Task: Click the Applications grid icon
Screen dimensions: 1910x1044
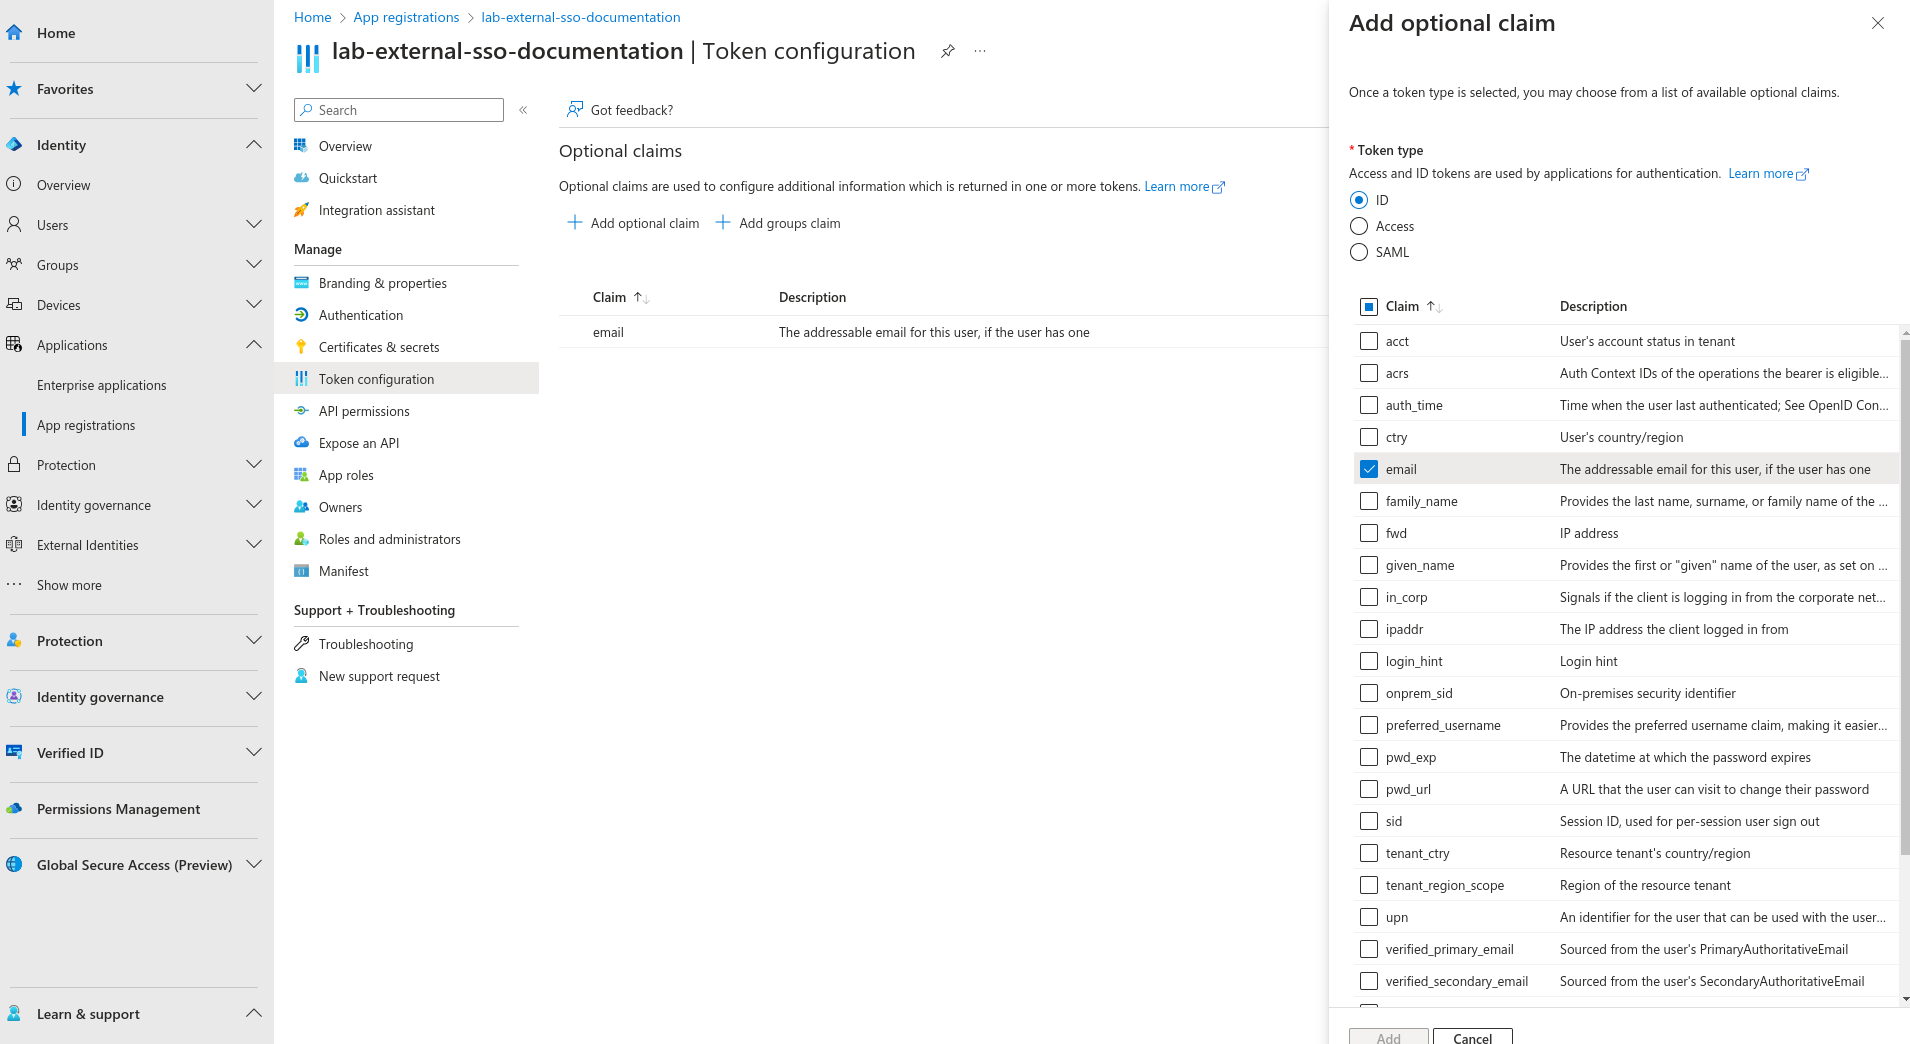Action: tap(14, 345)
